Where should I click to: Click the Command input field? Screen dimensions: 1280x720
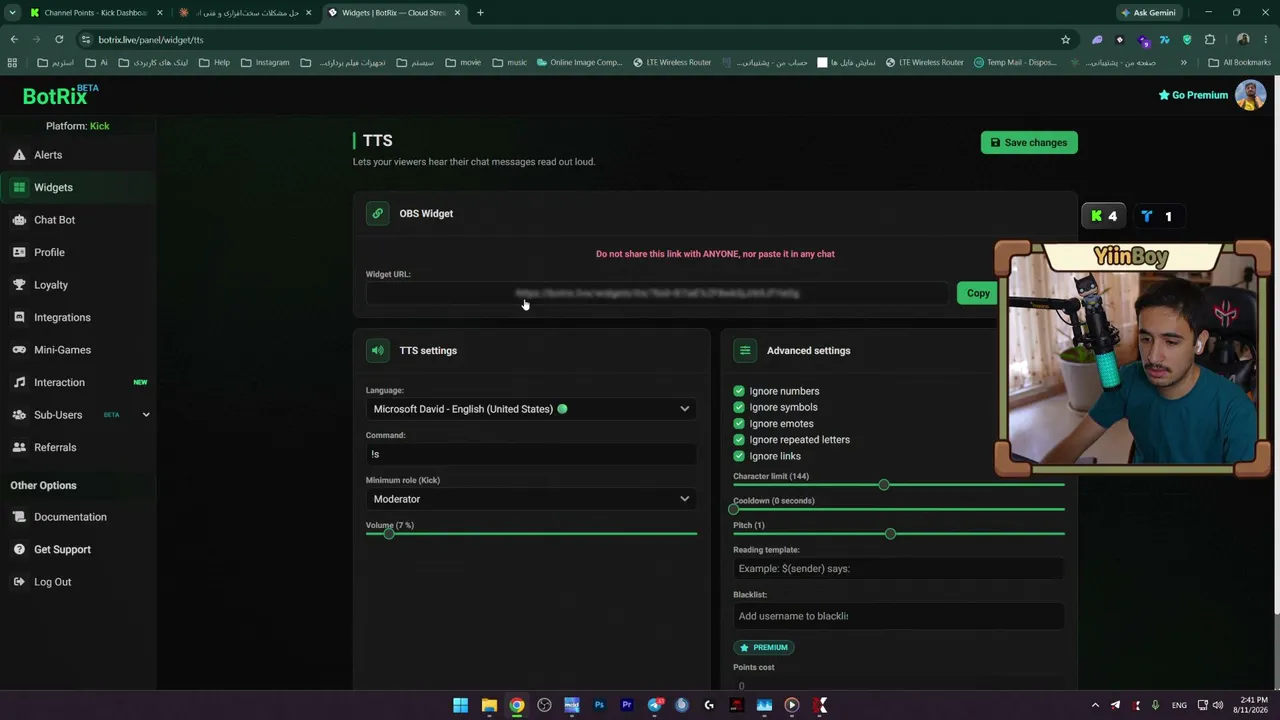point(531,454)
